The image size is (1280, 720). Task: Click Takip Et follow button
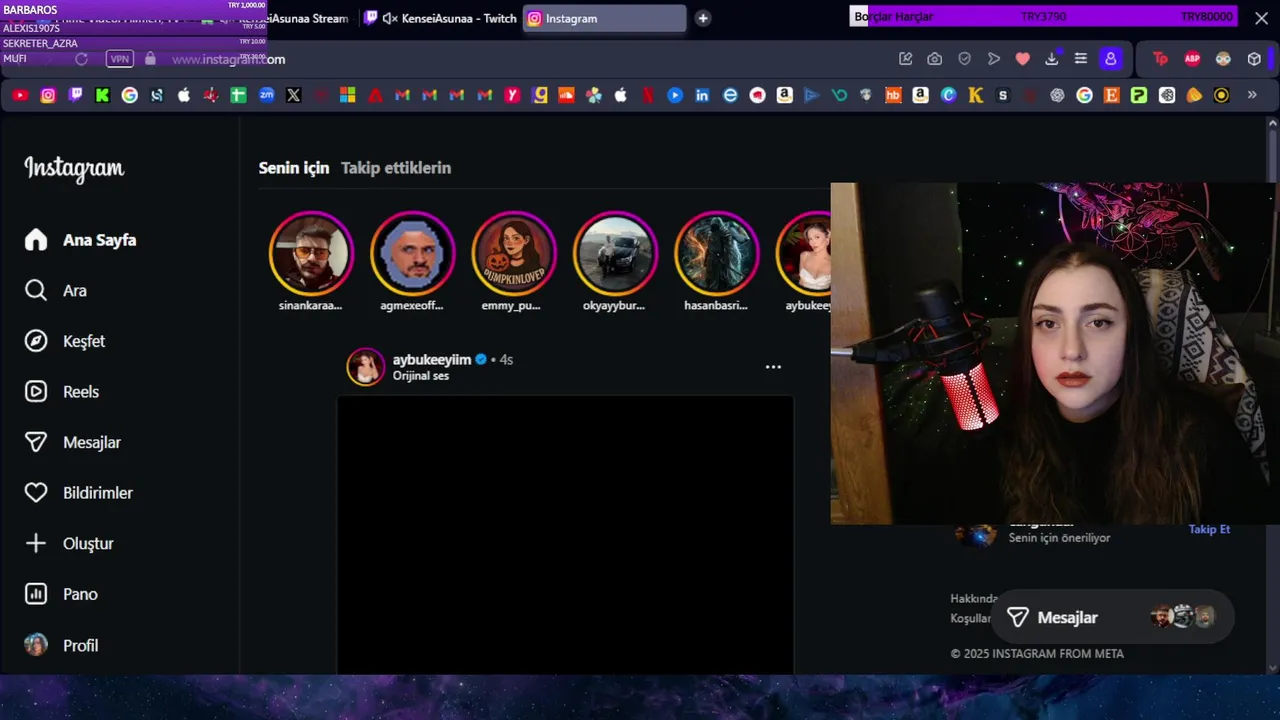point(1209,529)
